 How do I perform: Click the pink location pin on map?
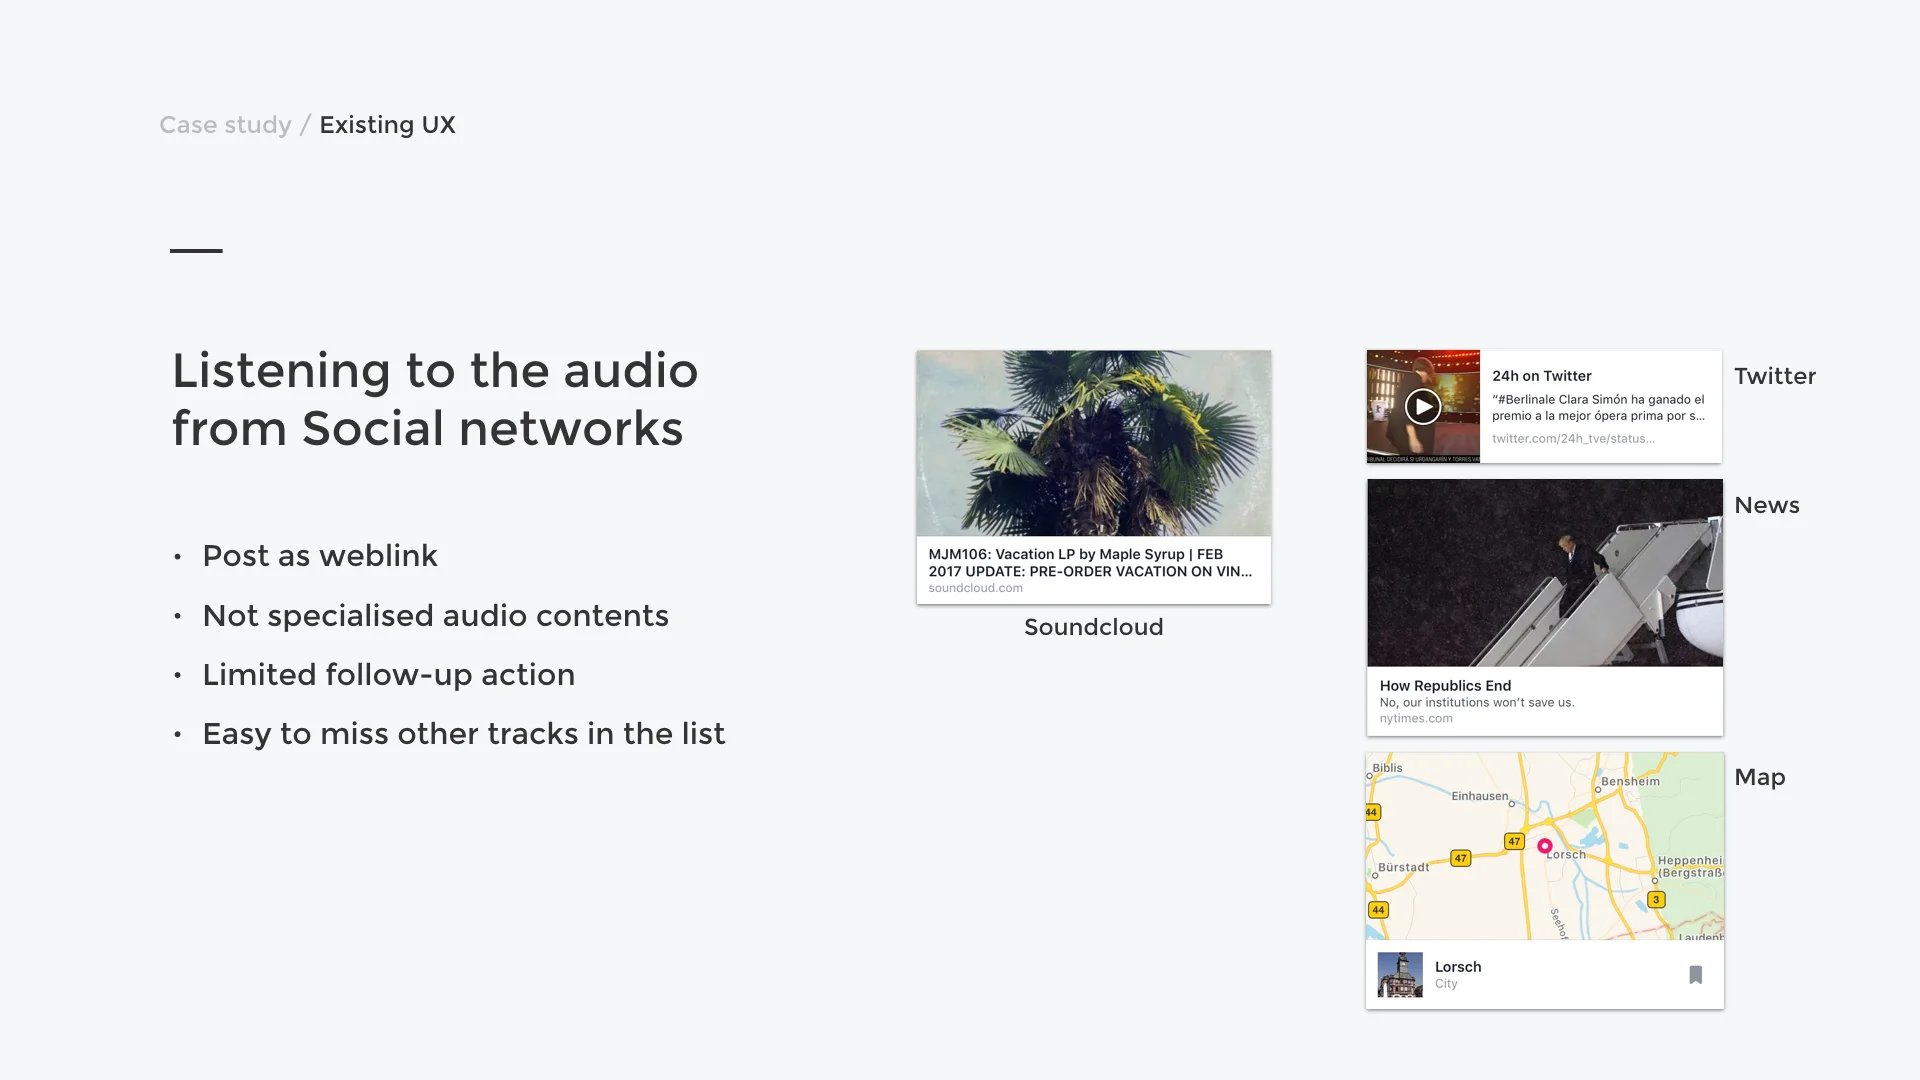1545,846
